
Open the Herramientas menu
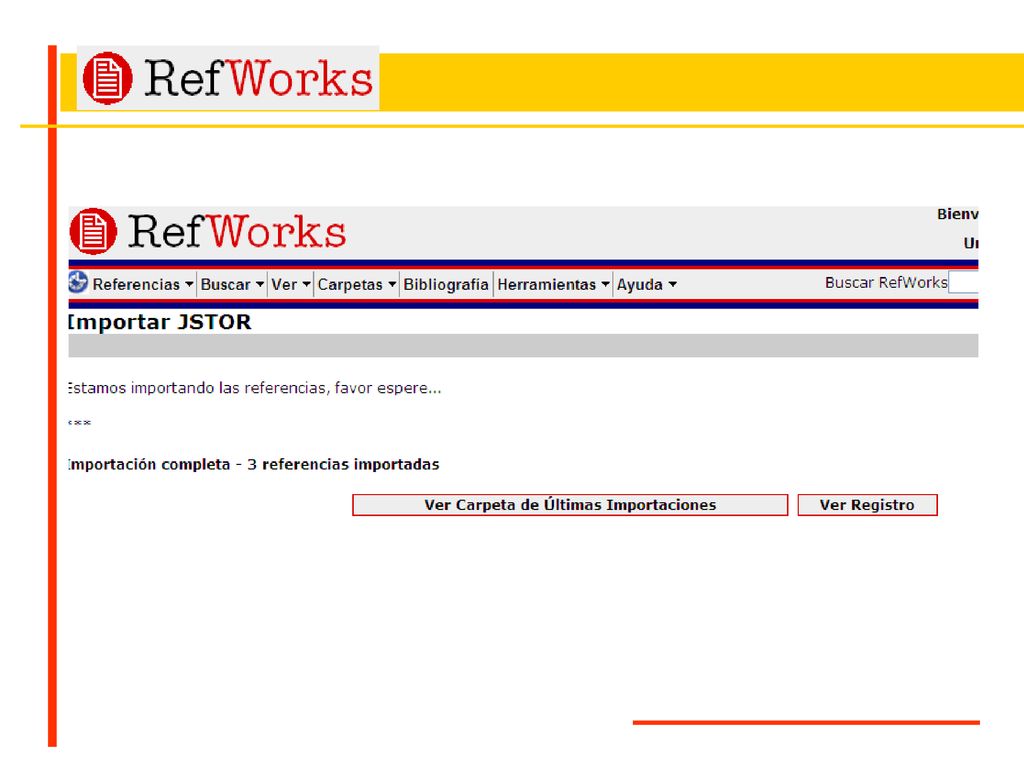pyautogui.click(x=553, y=285)
